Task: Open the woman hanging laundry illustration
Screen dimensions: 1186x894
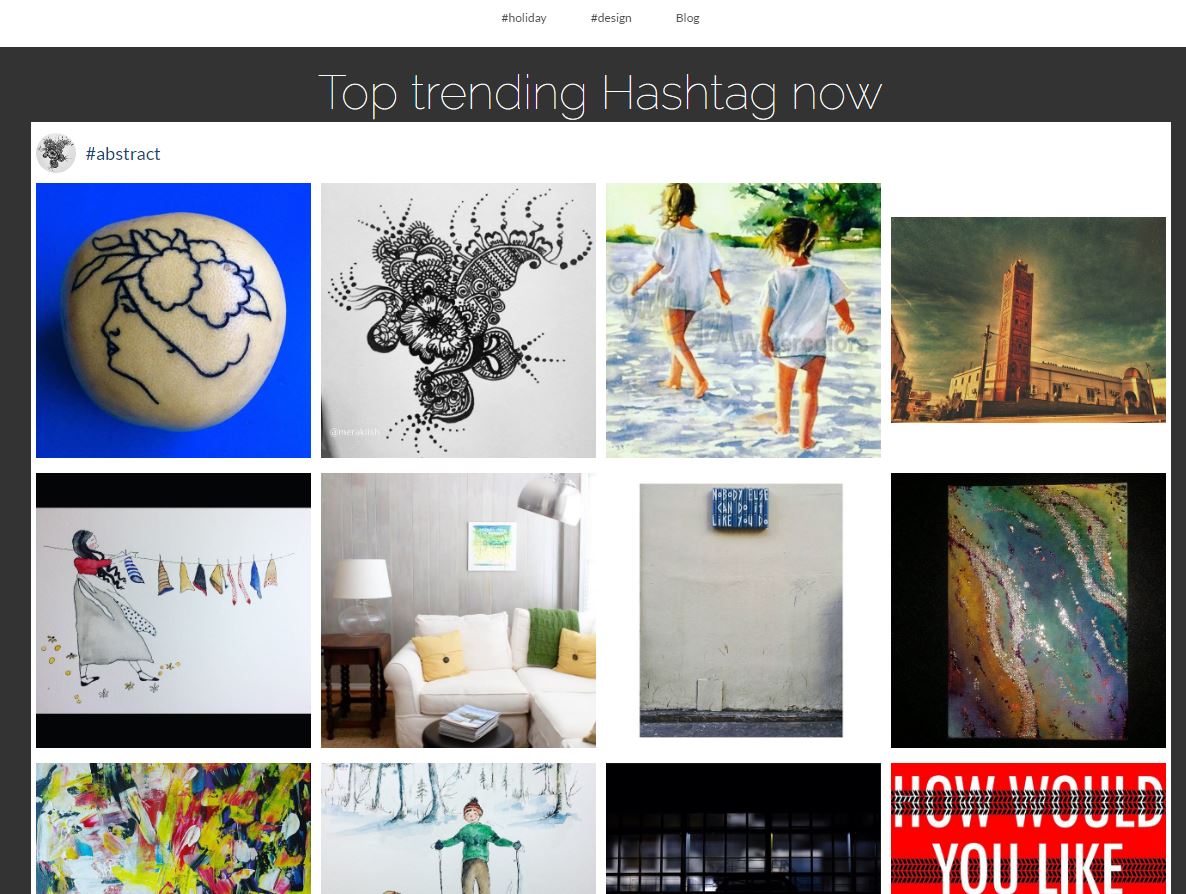Action: point(173,610)
